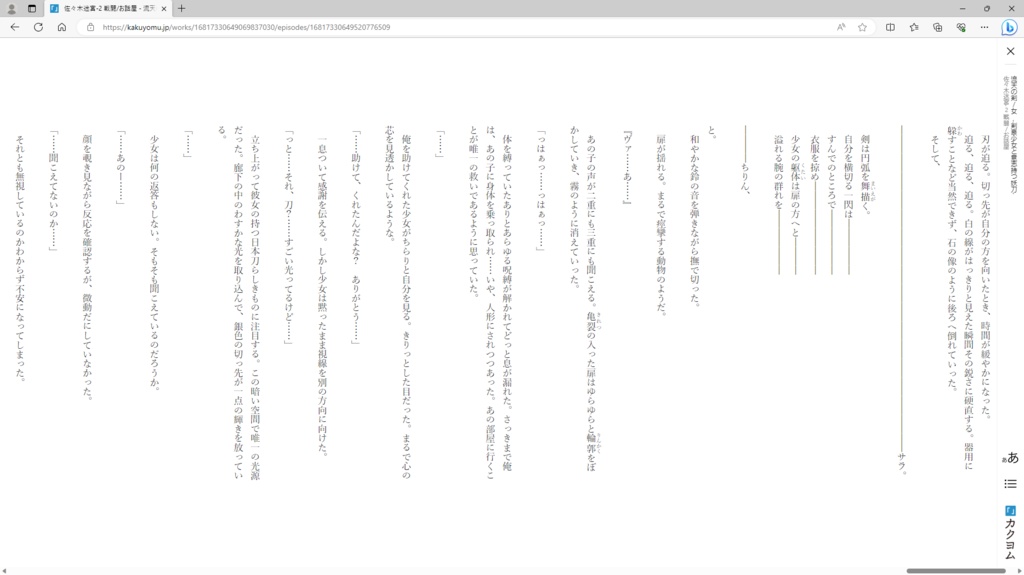Select the Kakuyomu episode tab
Image resolution: width=1024 pixels, height=575 pixels.
[108, 8]
